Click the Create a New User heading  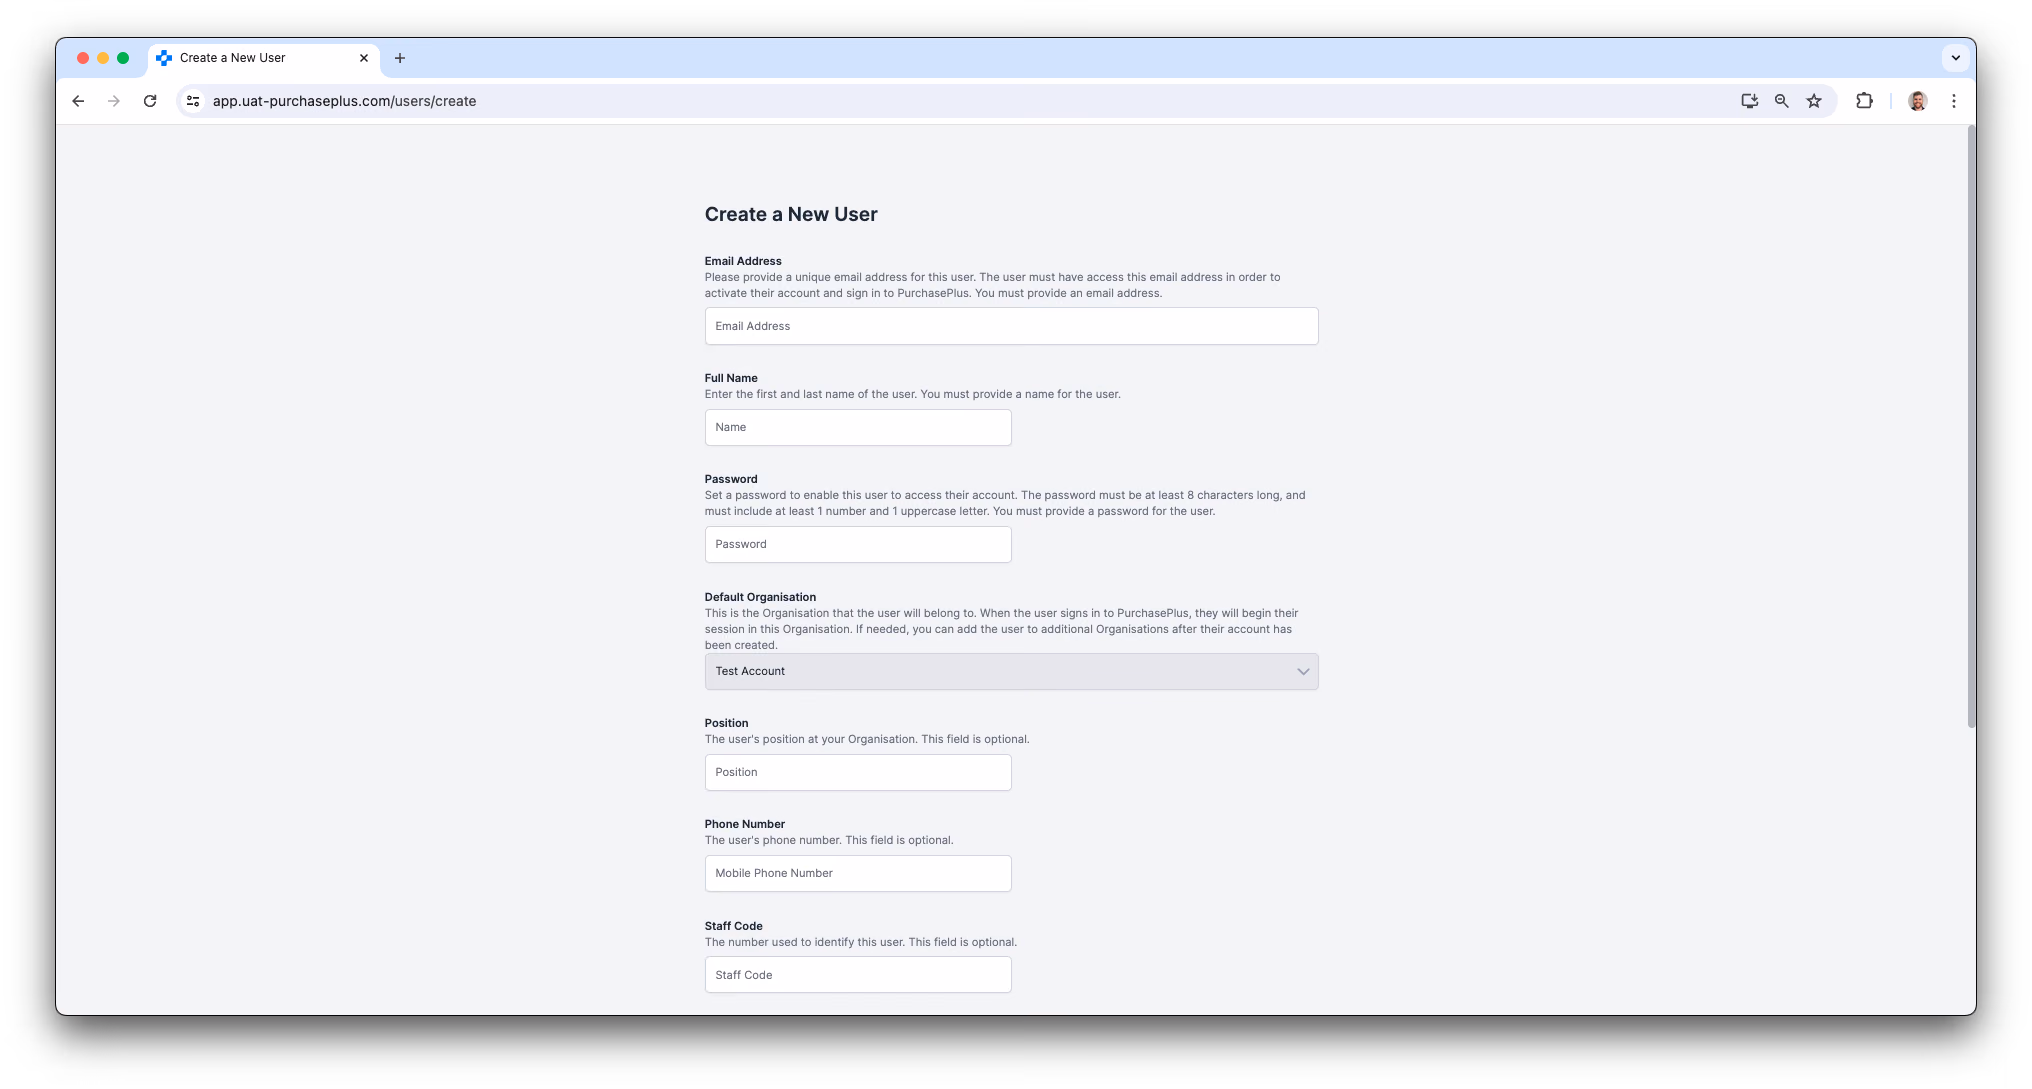pyautogui.click(x=791, y=214)
